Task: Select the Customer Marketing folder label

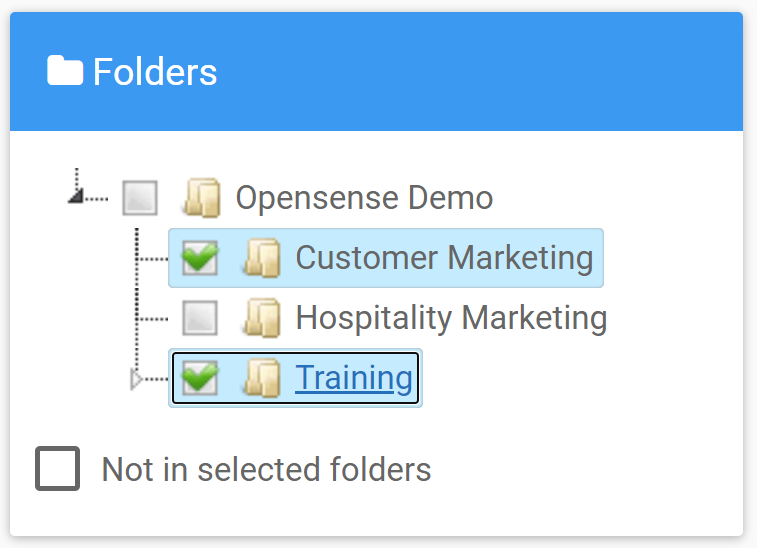Action: 444,258
